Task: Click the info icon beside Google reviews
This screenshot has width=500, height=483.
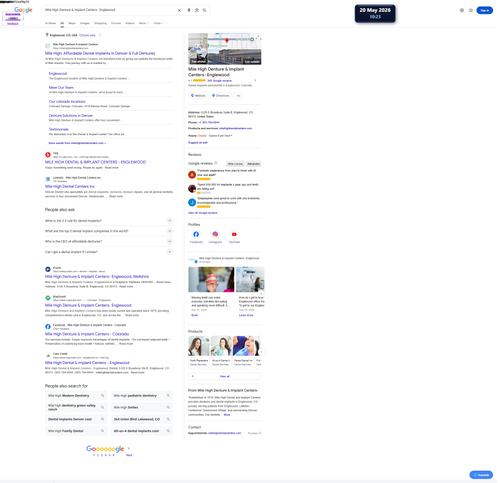Action: tap(216, 163)
